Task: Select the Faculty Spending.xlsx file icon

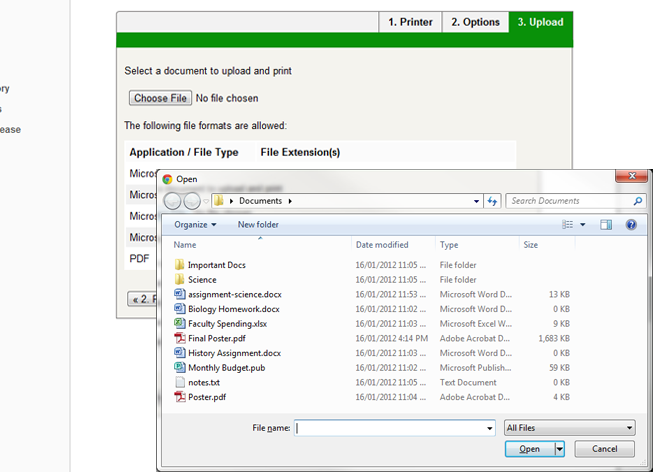Action: pos(180,324)
